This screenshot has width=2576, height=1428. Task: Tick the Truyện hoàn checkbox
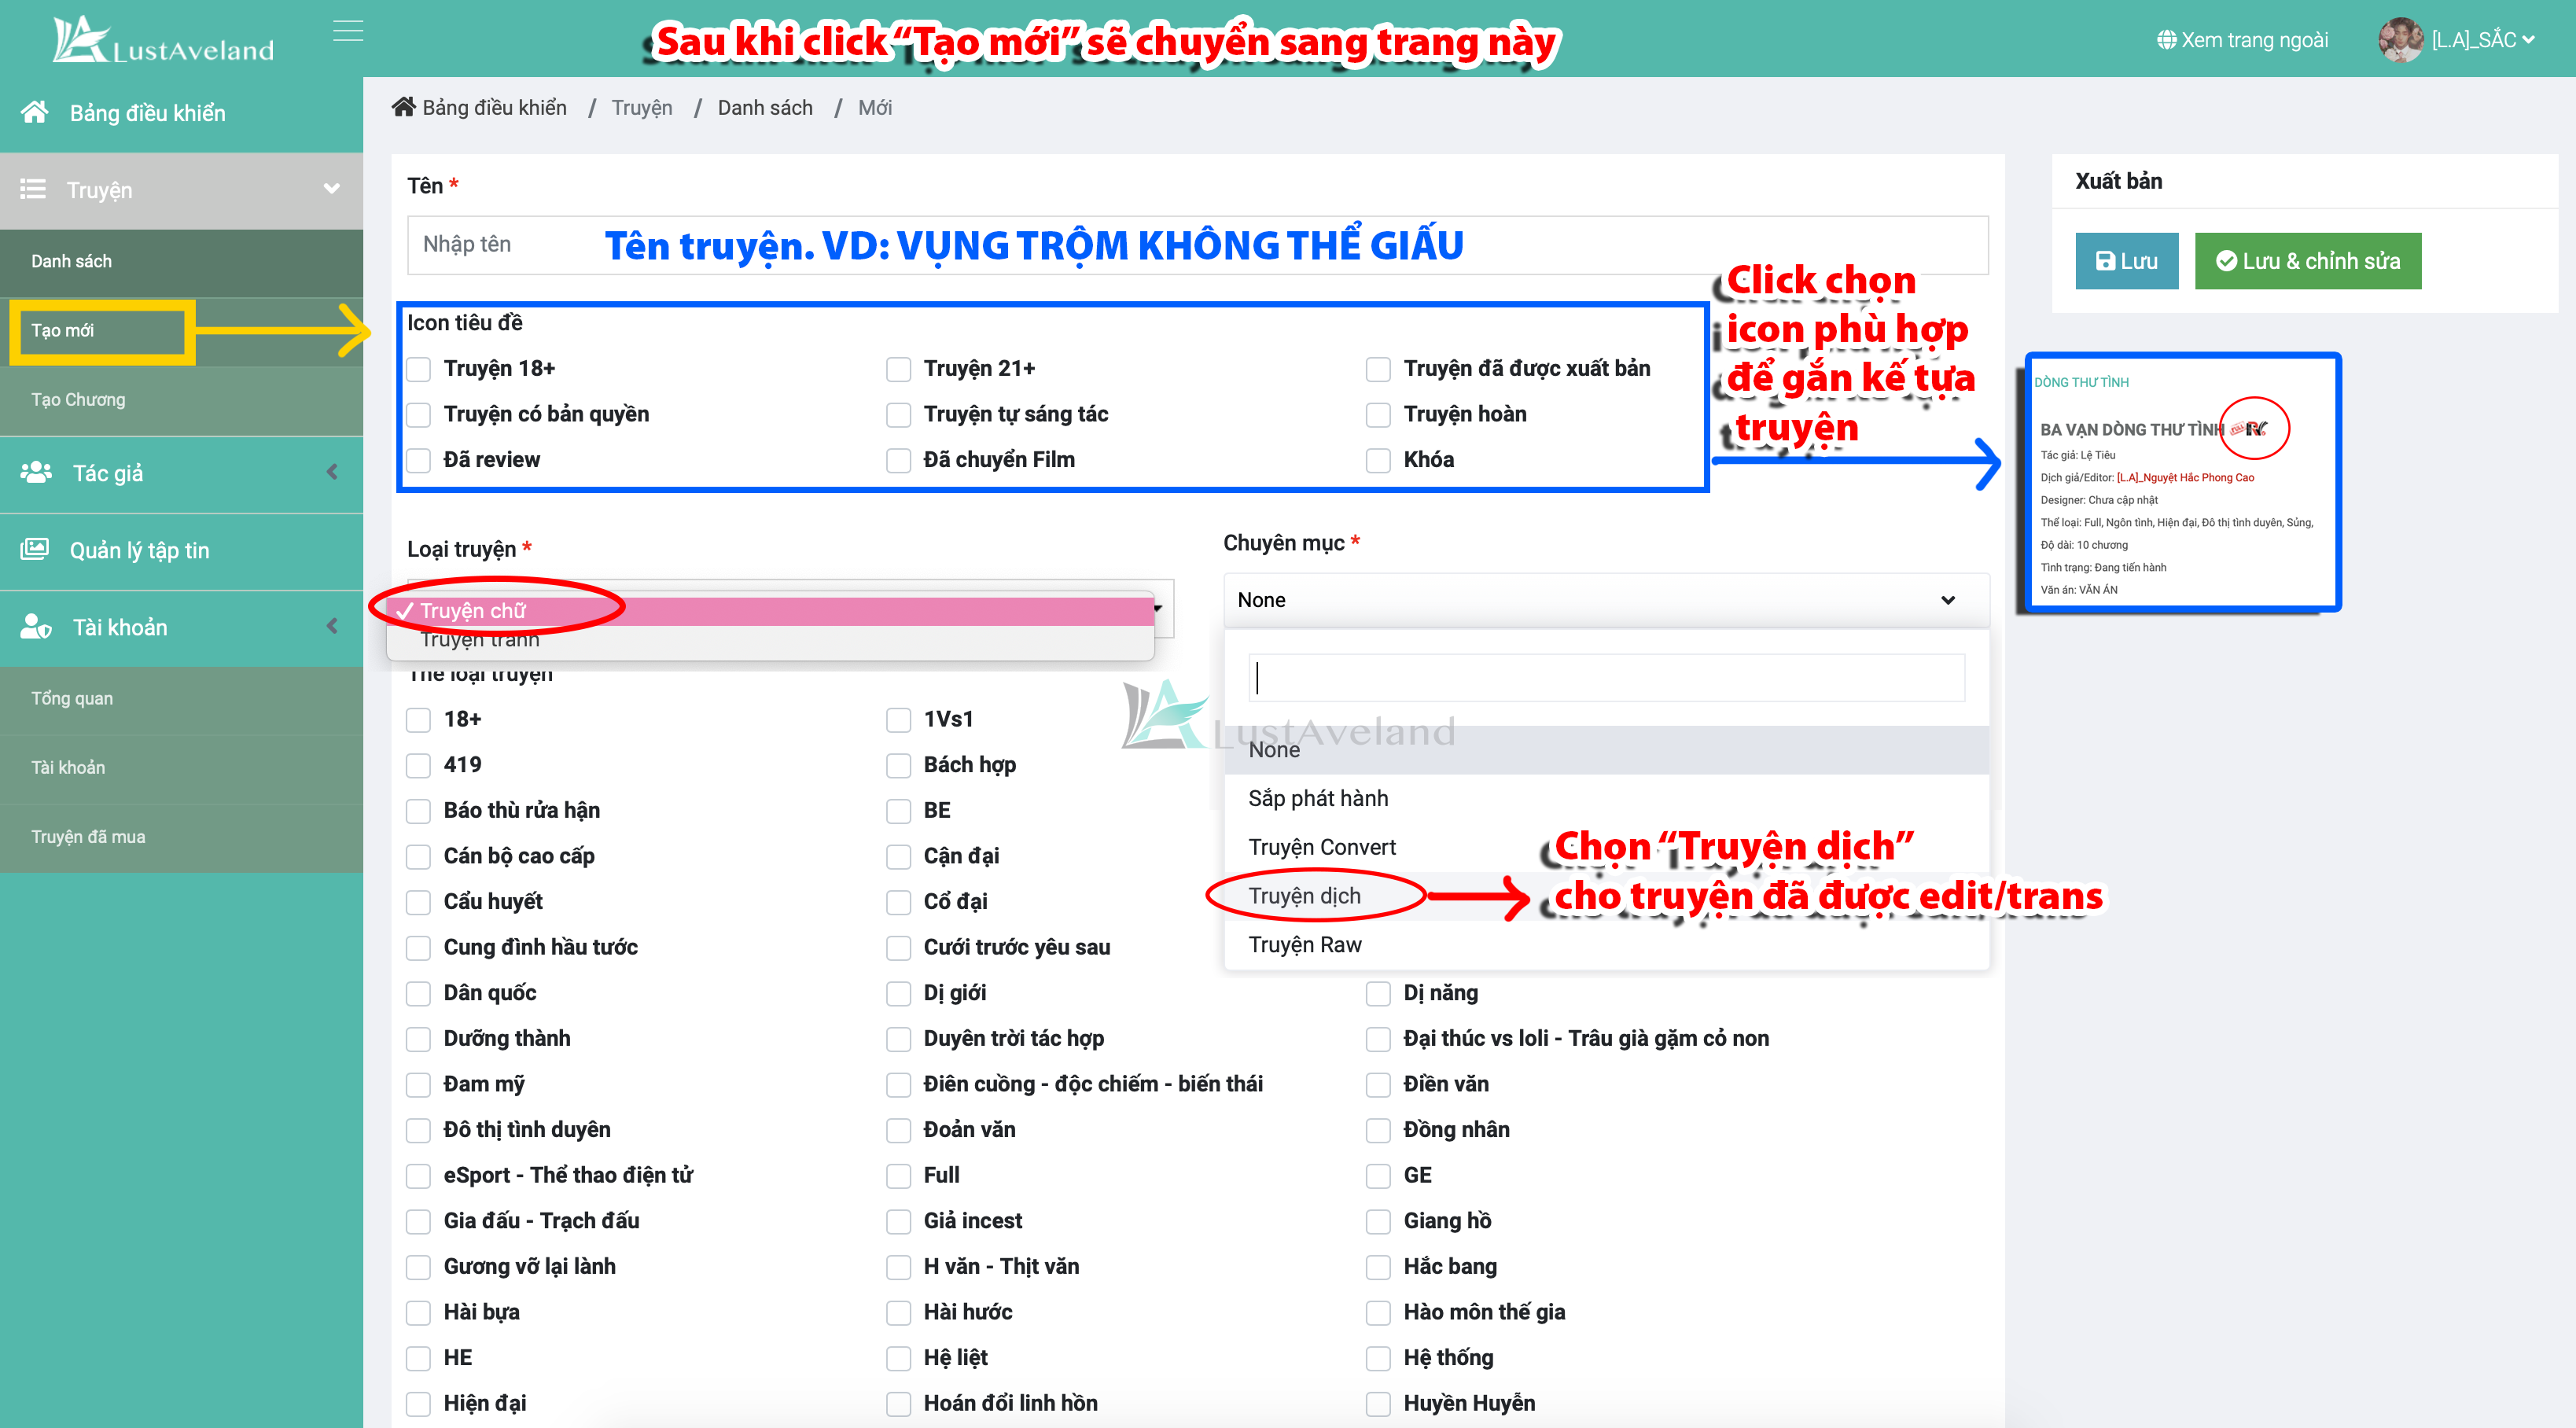(1378, 415)
